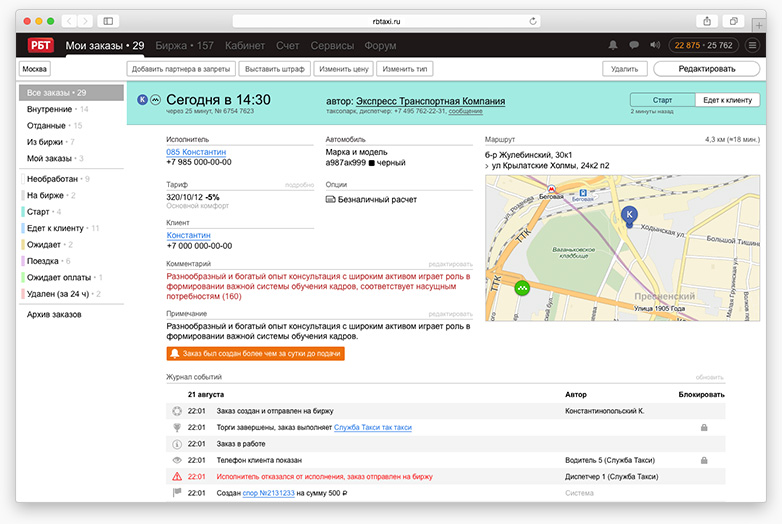
Task: Open Служба Такси так такси link
Action: coord(373,427)
